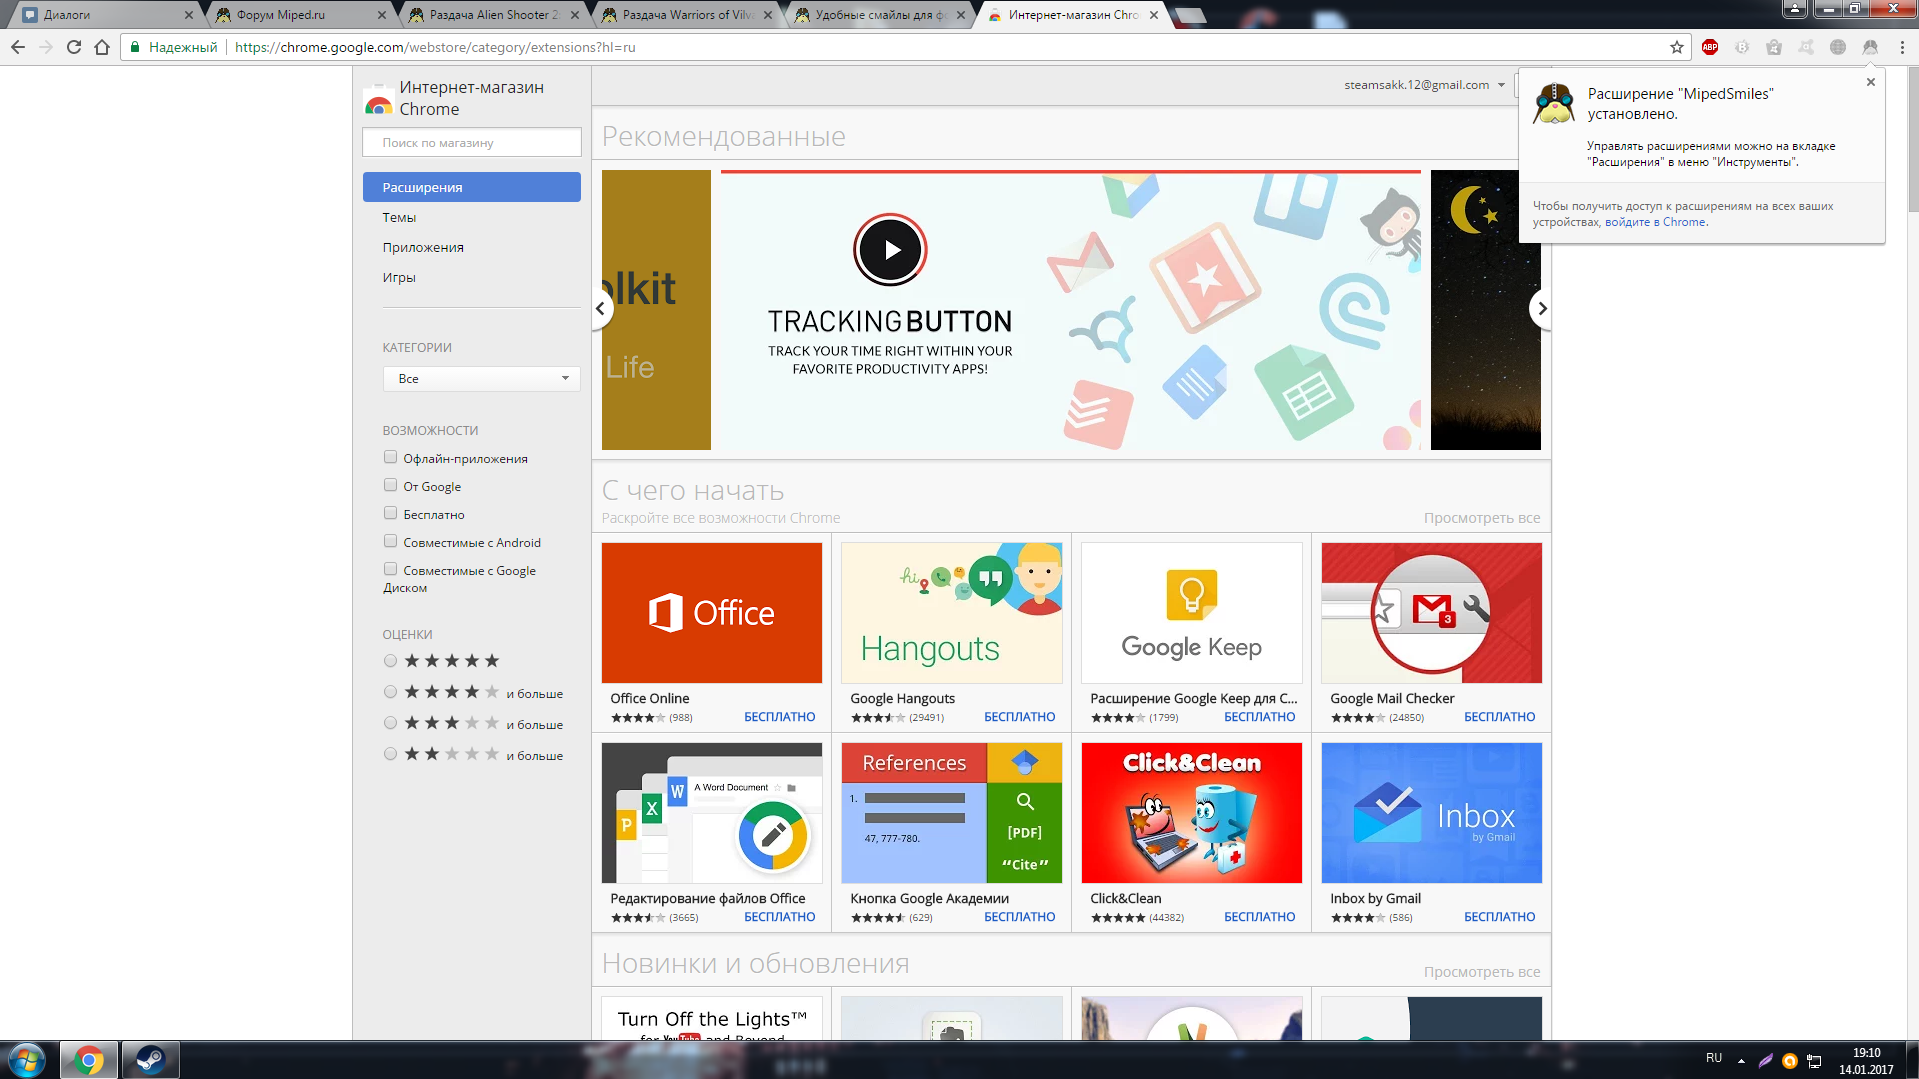Click the secure padlock icon in address bar
Viewport: 1919px width, 1079px height.
[x=135, y=47]
